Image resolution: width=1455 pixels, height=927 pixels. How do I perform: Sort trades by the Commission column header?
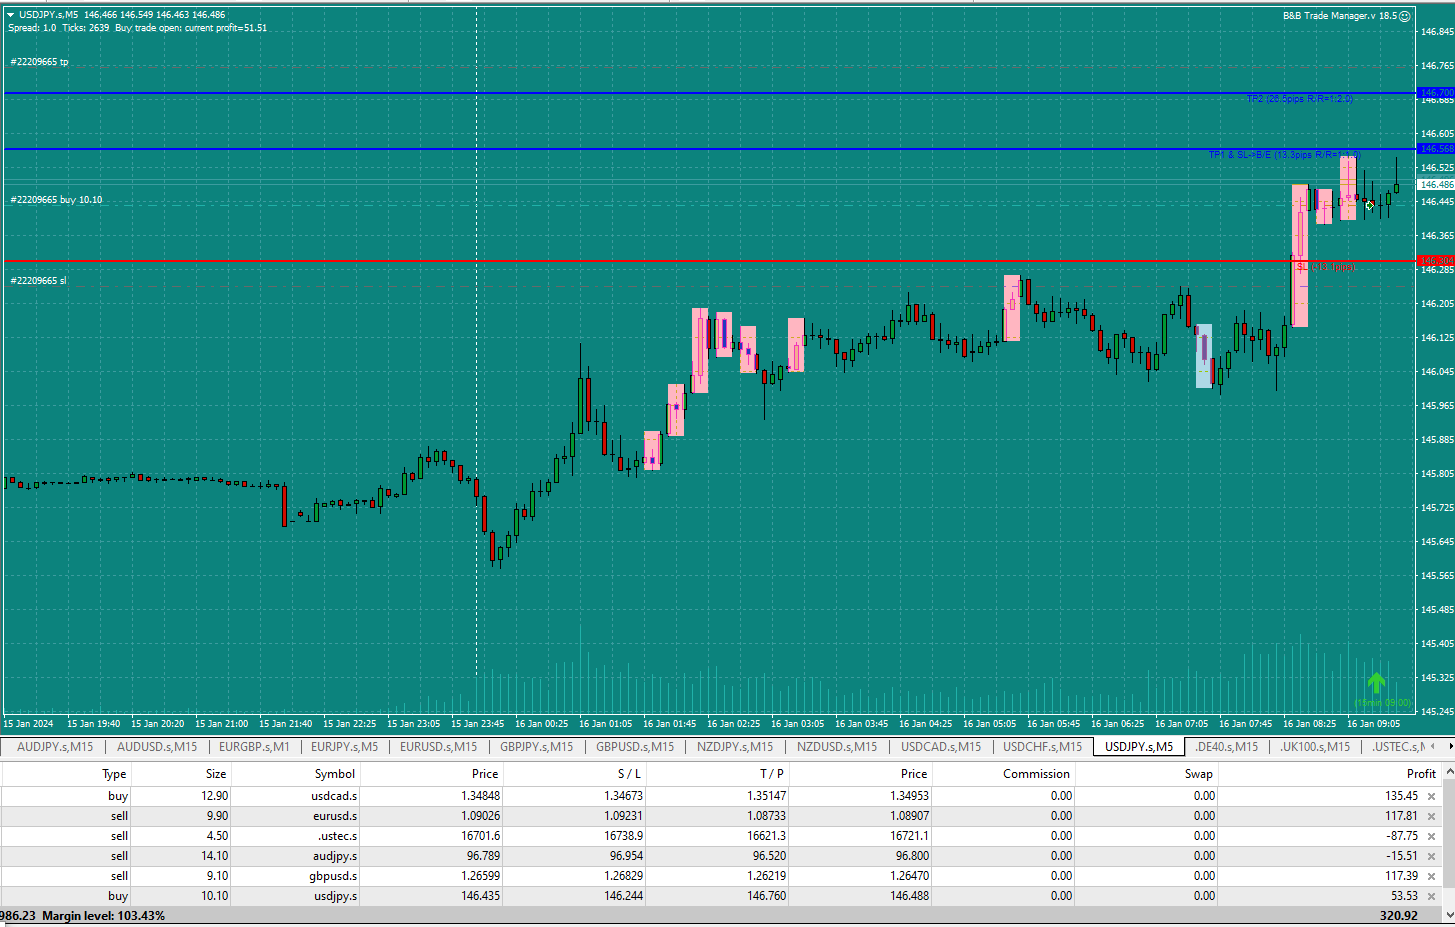[x=1036, y=774]
